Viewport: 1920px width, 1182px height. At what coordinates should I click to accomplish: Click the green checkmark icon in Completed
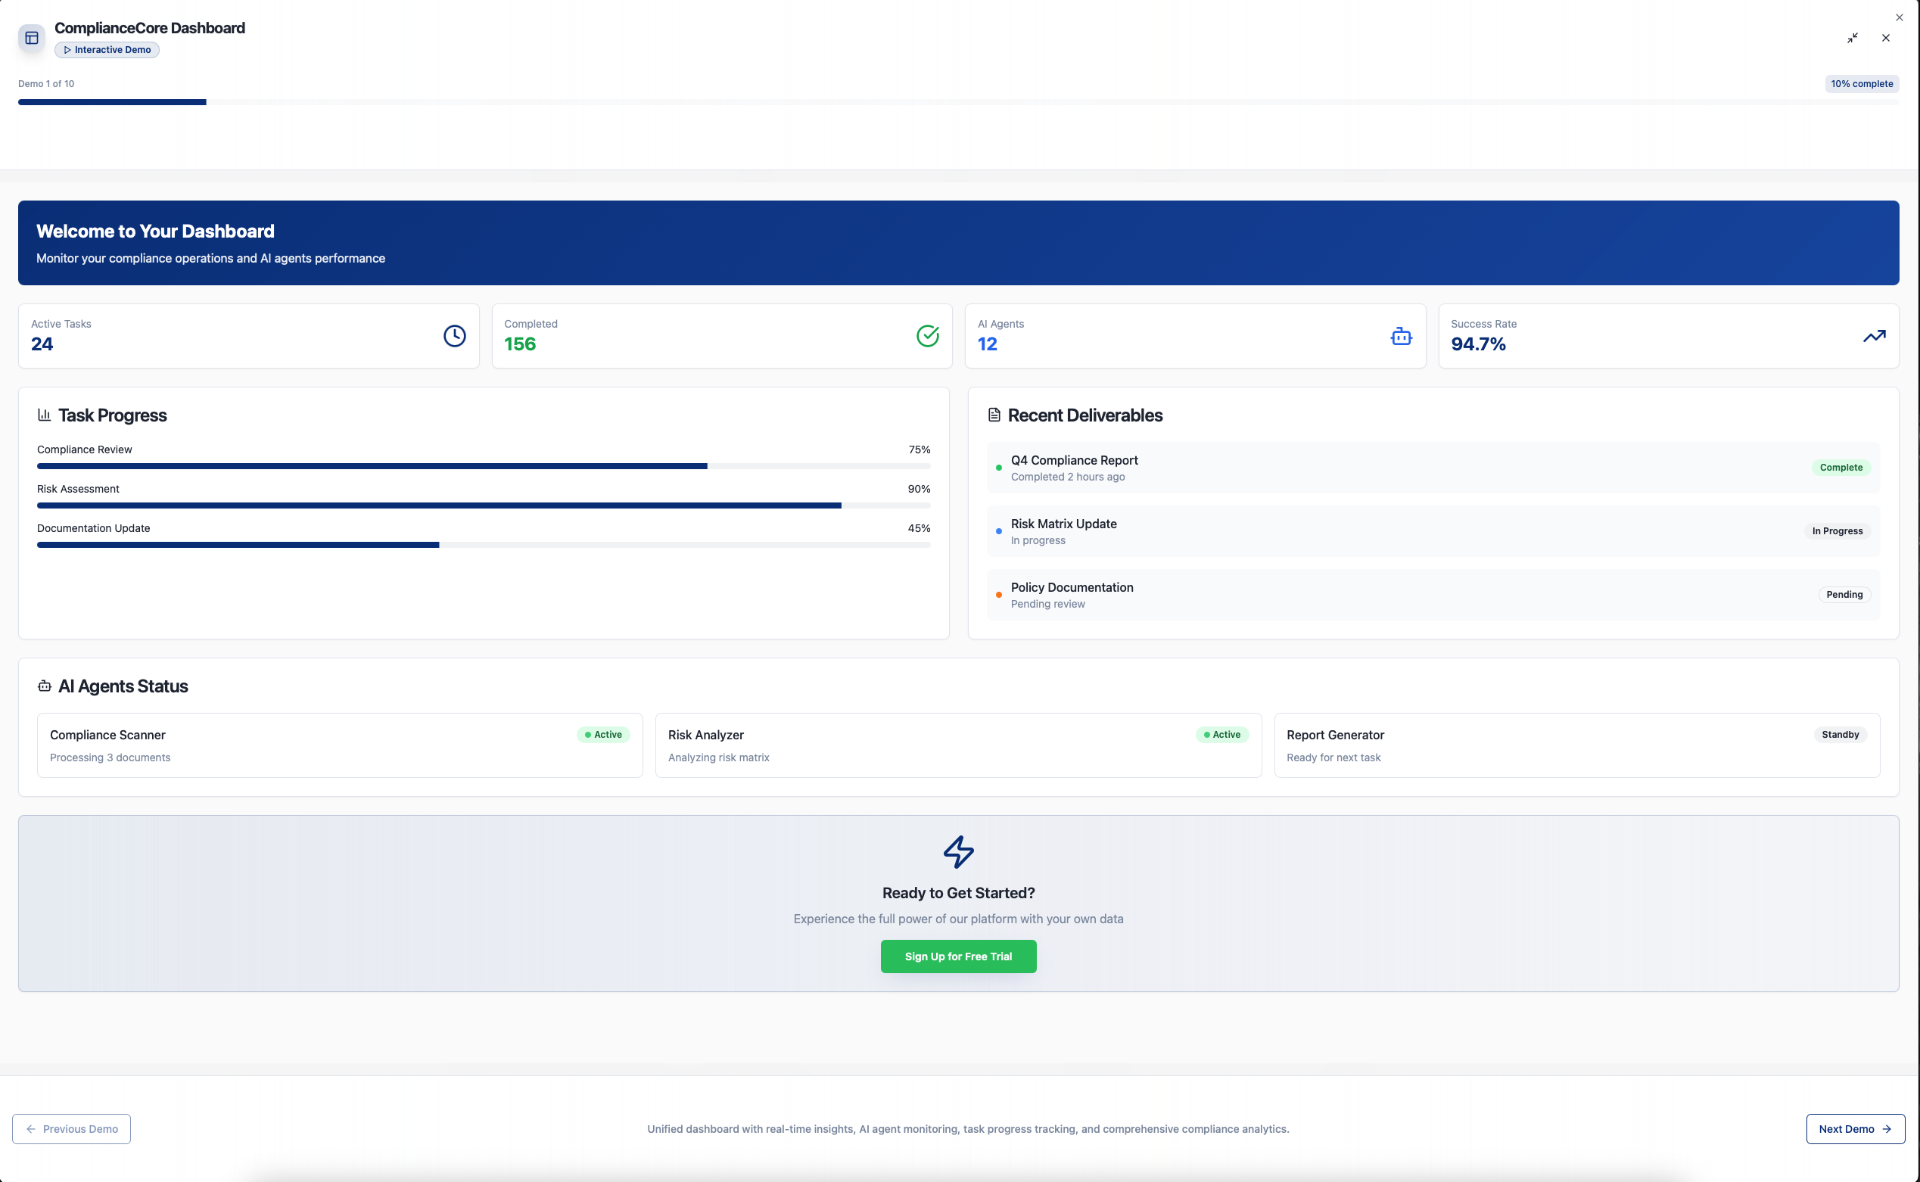point(927,336)
